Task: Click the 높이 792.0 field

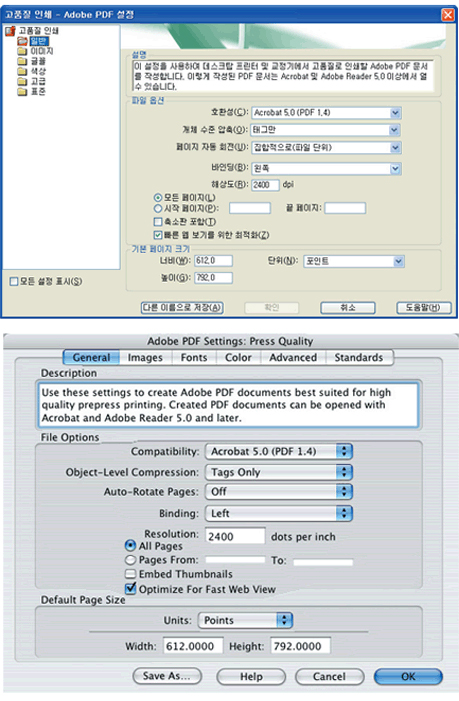Action: [214, 278]
